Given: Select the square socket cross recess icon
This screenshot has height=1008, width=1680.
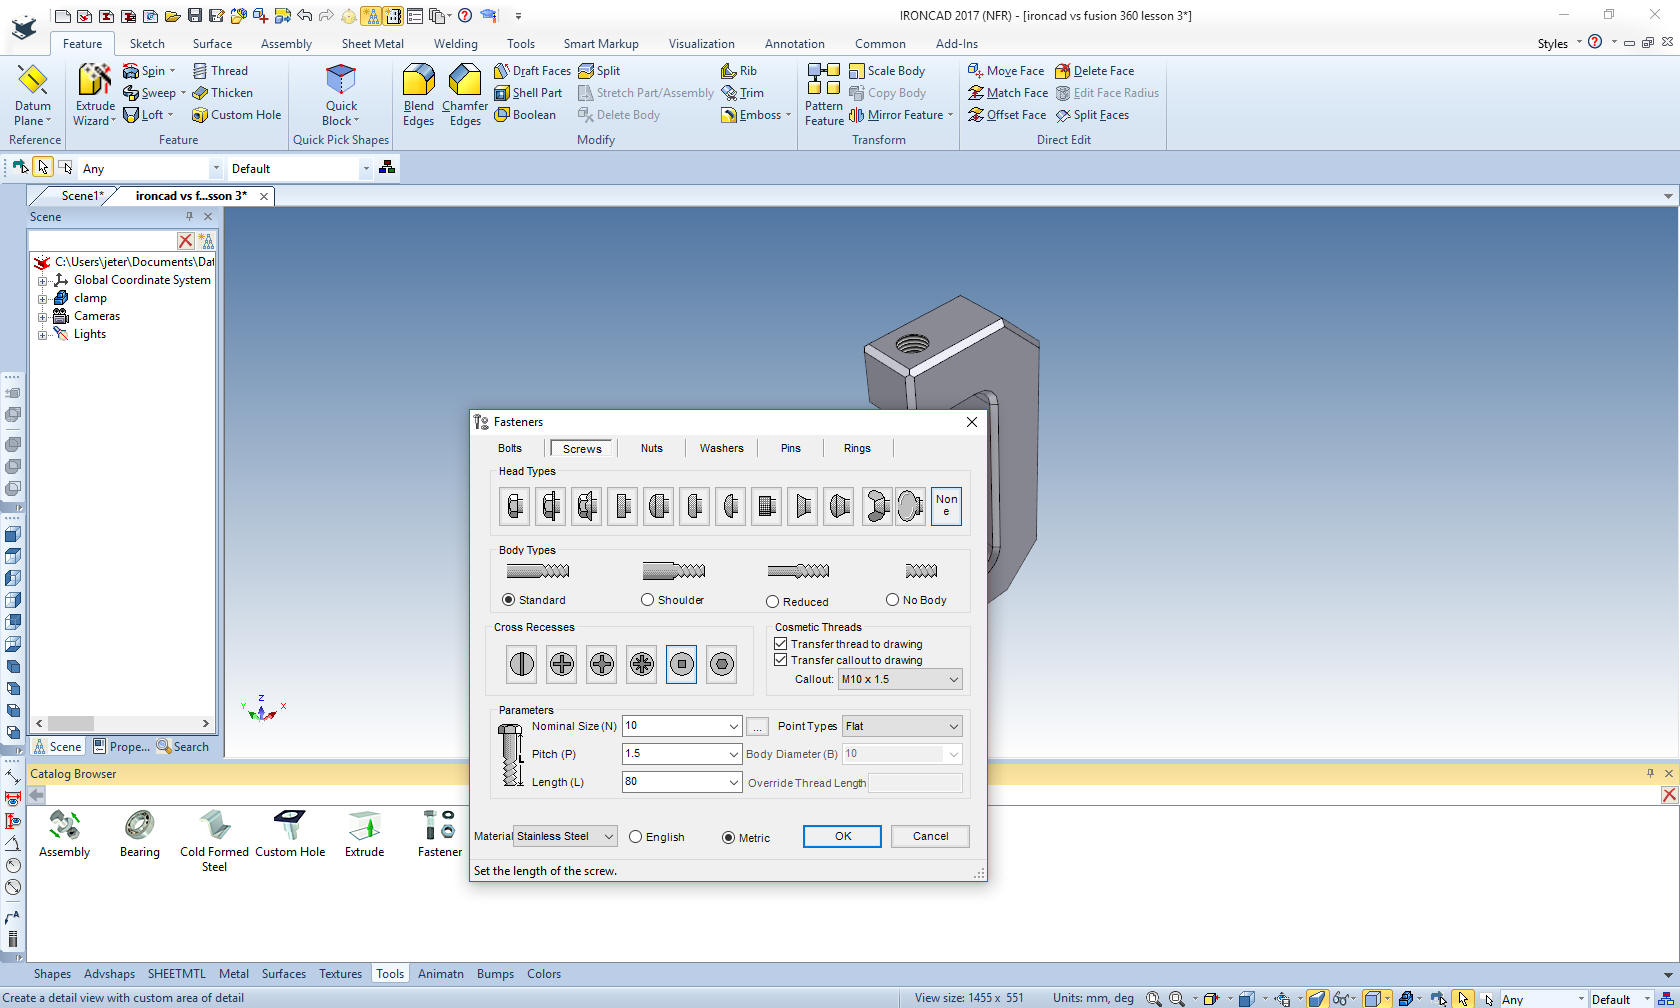Looking at the screenshot, I should (x=681, y=664).
